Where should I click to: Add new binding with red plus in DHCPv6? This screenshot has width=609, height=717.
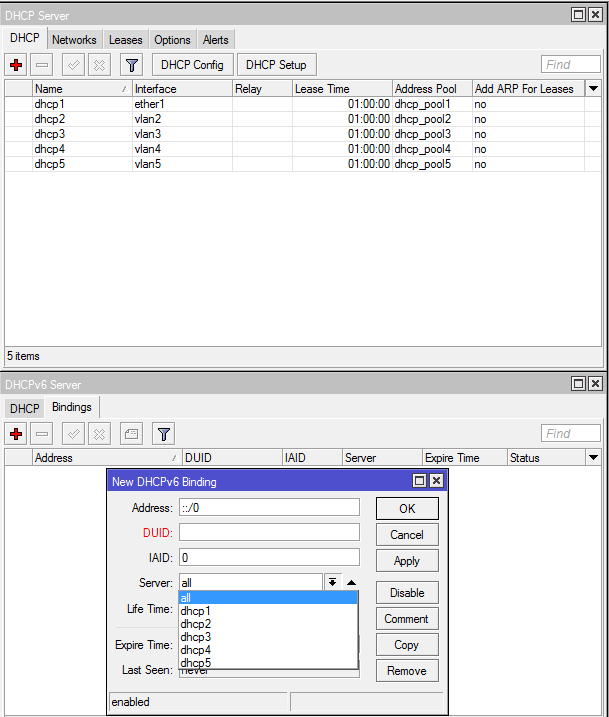pos(16,433)
